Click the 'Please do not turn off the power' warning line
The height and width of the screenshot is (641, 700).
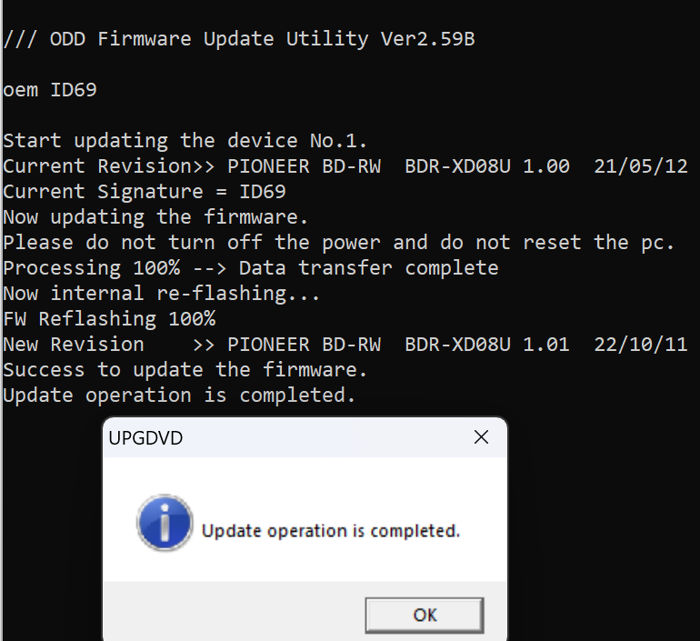[338, 243]
